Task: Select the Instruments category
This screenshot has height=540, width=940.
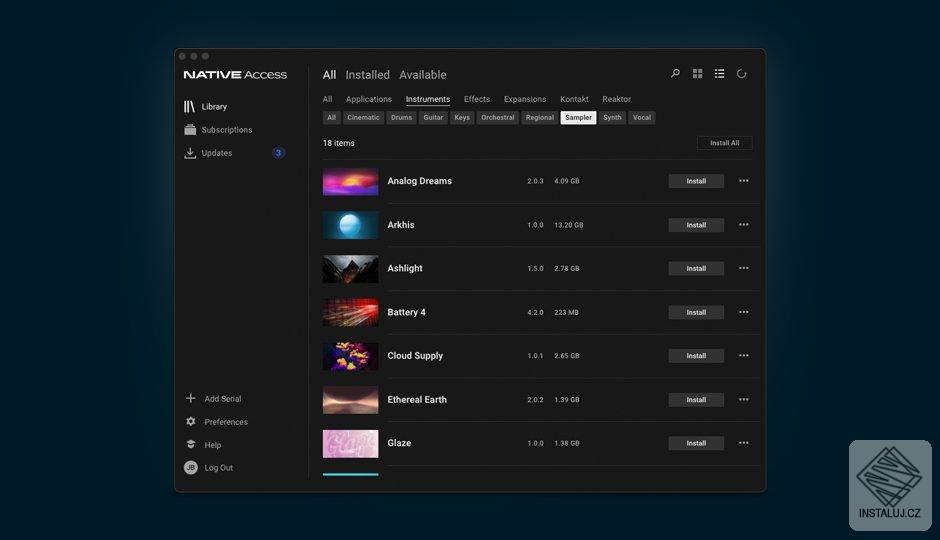Action: pos(427,99)
